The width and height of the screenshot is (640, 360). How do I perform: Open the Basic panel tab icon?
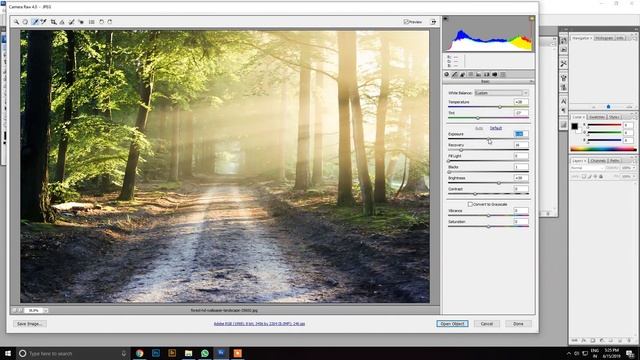click(447, 74)
